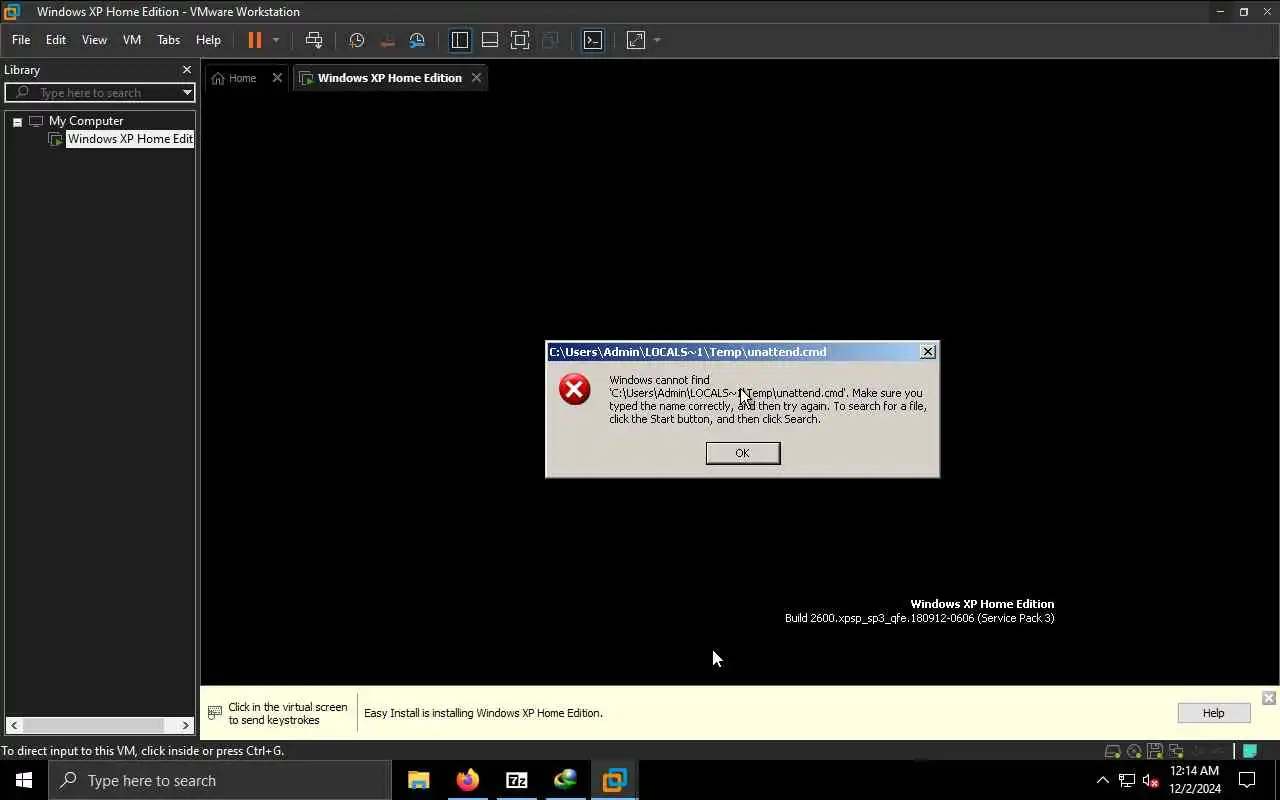This screenshot has height=800, width=1280.
Task: Open the clock showing 12:14 AM
Action: (1195, 780)
